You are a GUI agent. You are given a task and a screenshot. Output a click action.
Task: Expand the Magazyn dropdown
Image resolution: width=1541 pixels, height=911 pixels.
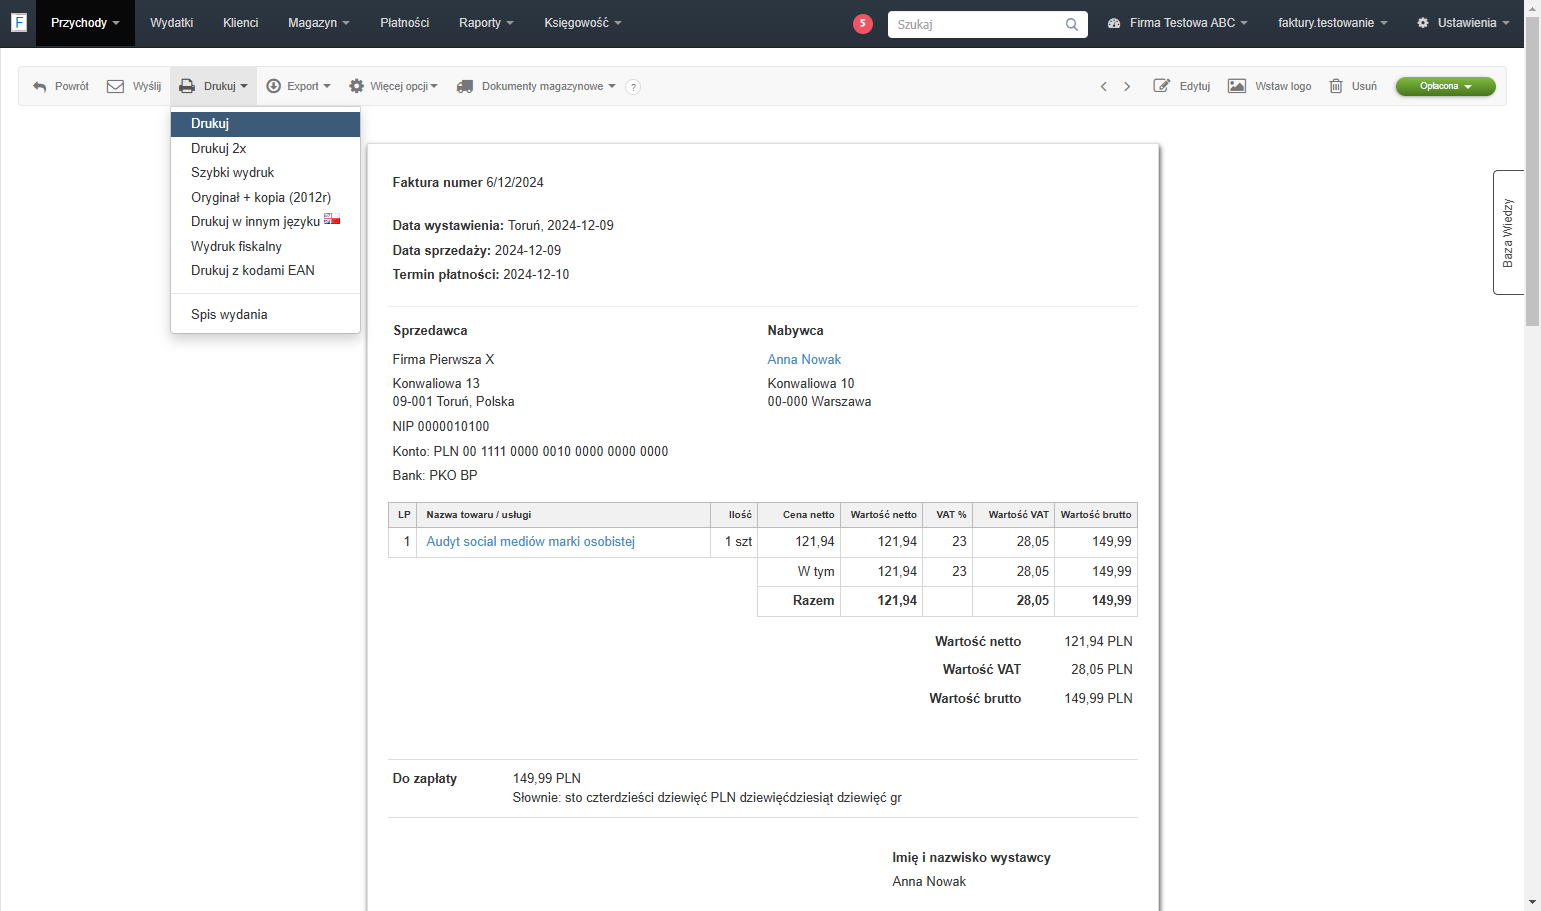point(319,23)
